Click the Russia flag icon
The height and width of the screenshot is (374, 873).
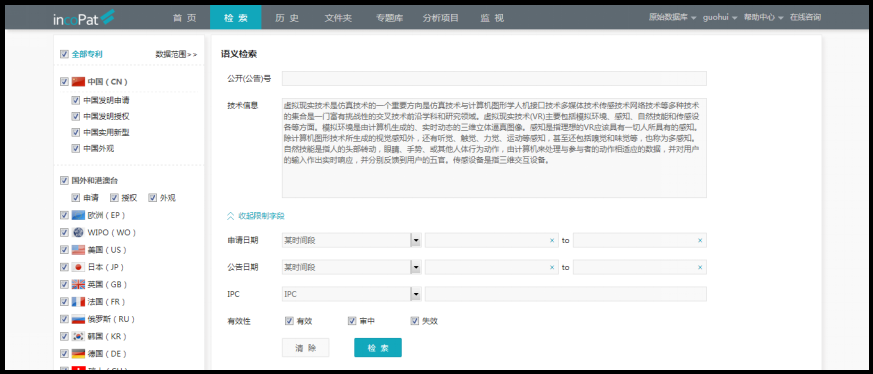78,319
